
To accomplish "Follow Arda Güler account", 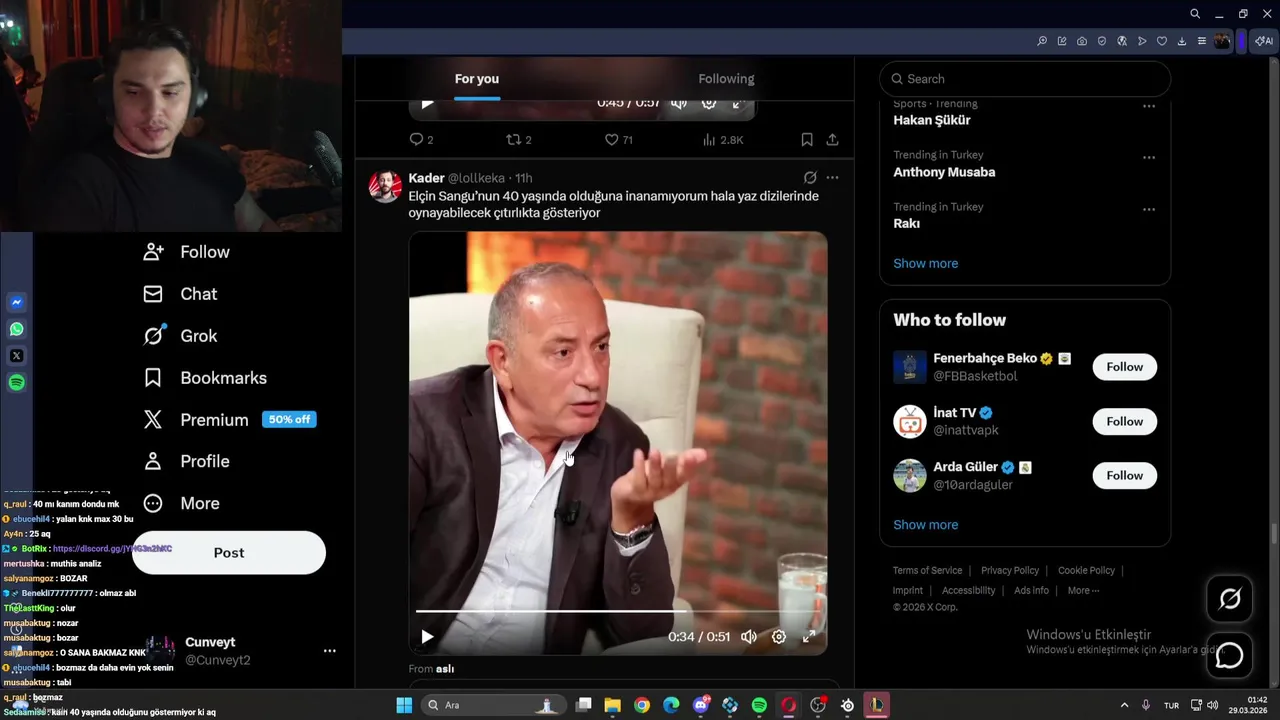I will (1124, 476).
